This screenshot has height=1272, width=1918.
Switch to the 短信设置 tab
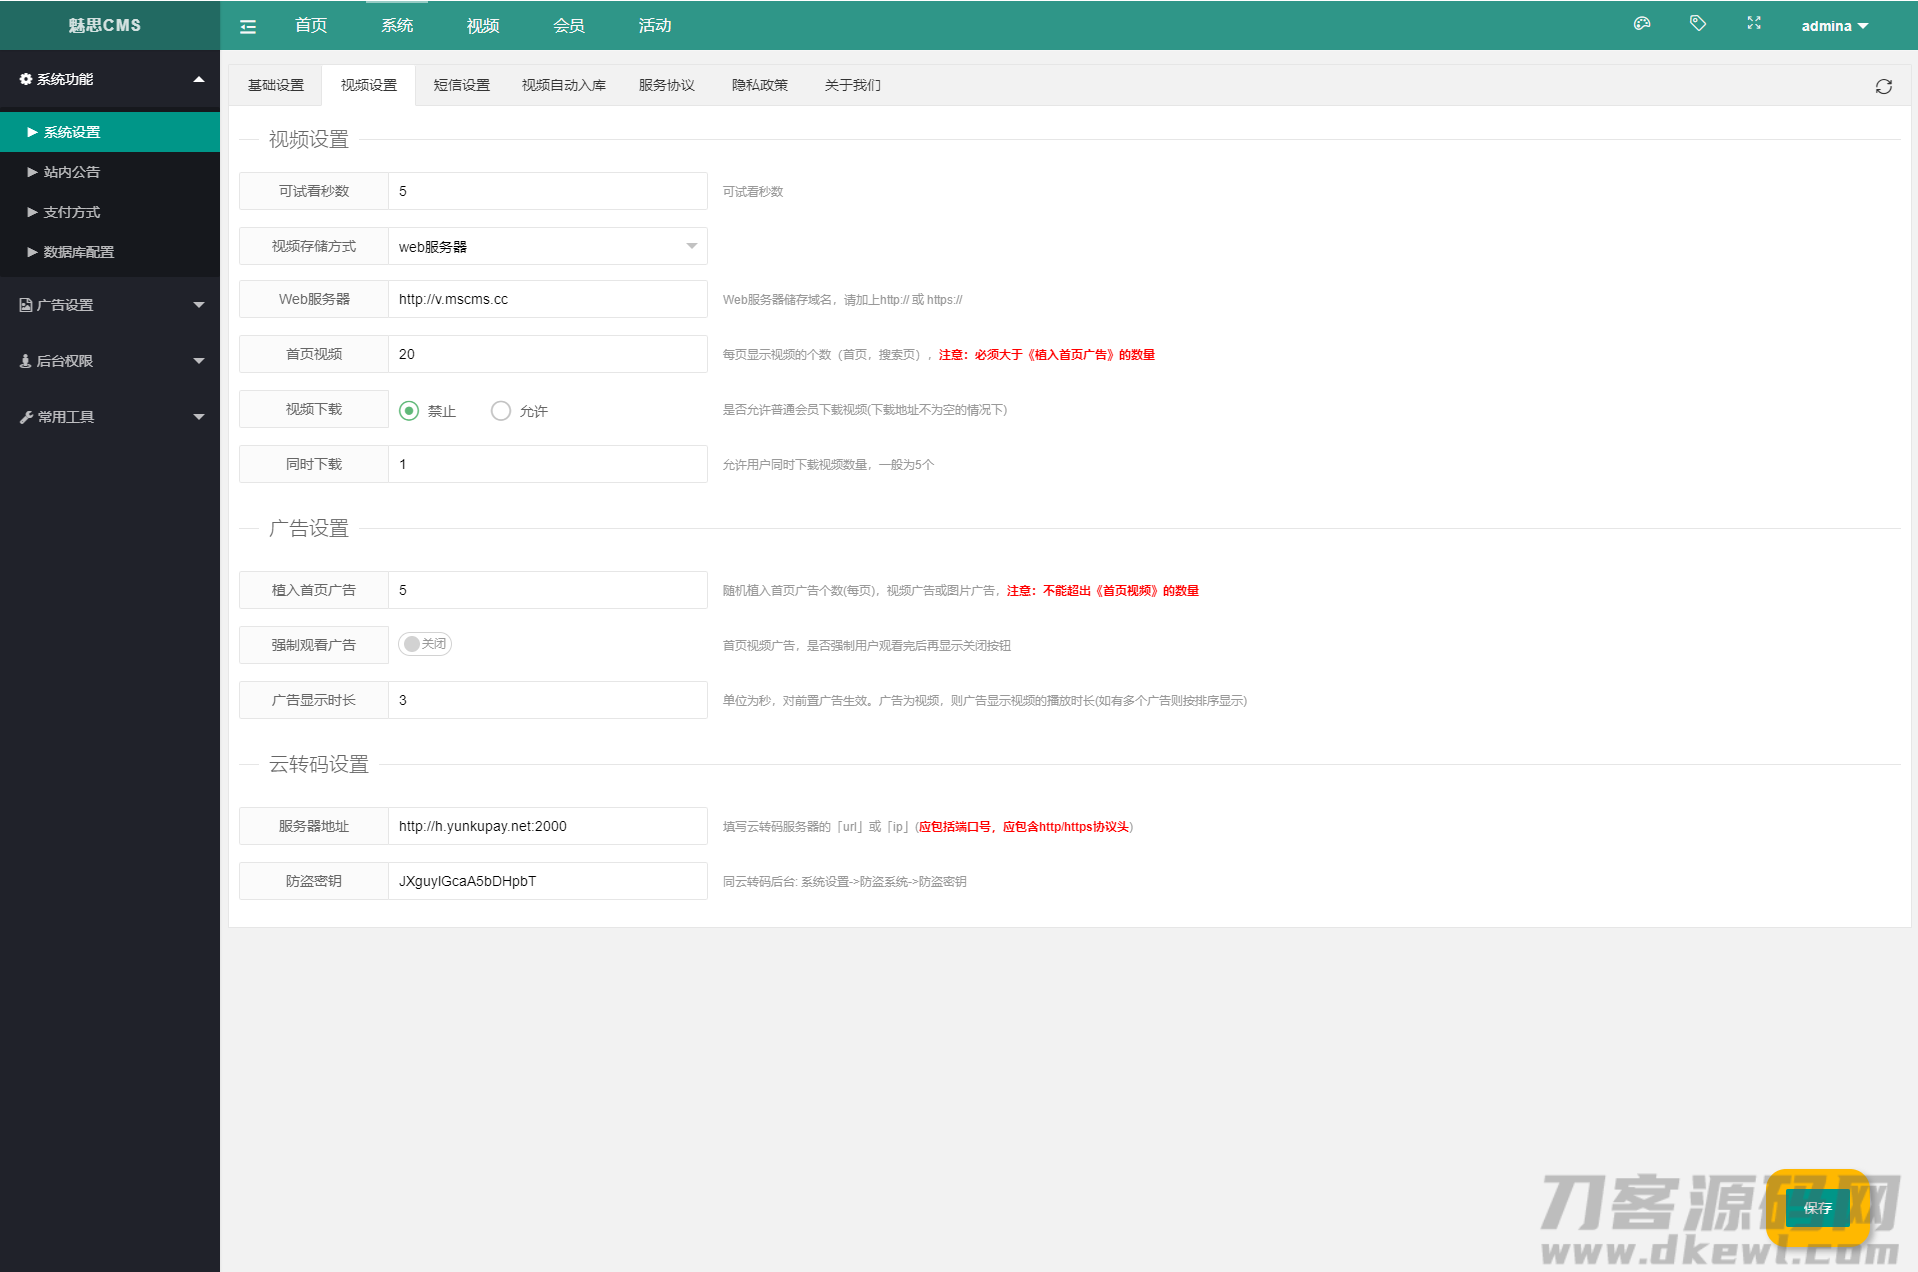[461, 85]
